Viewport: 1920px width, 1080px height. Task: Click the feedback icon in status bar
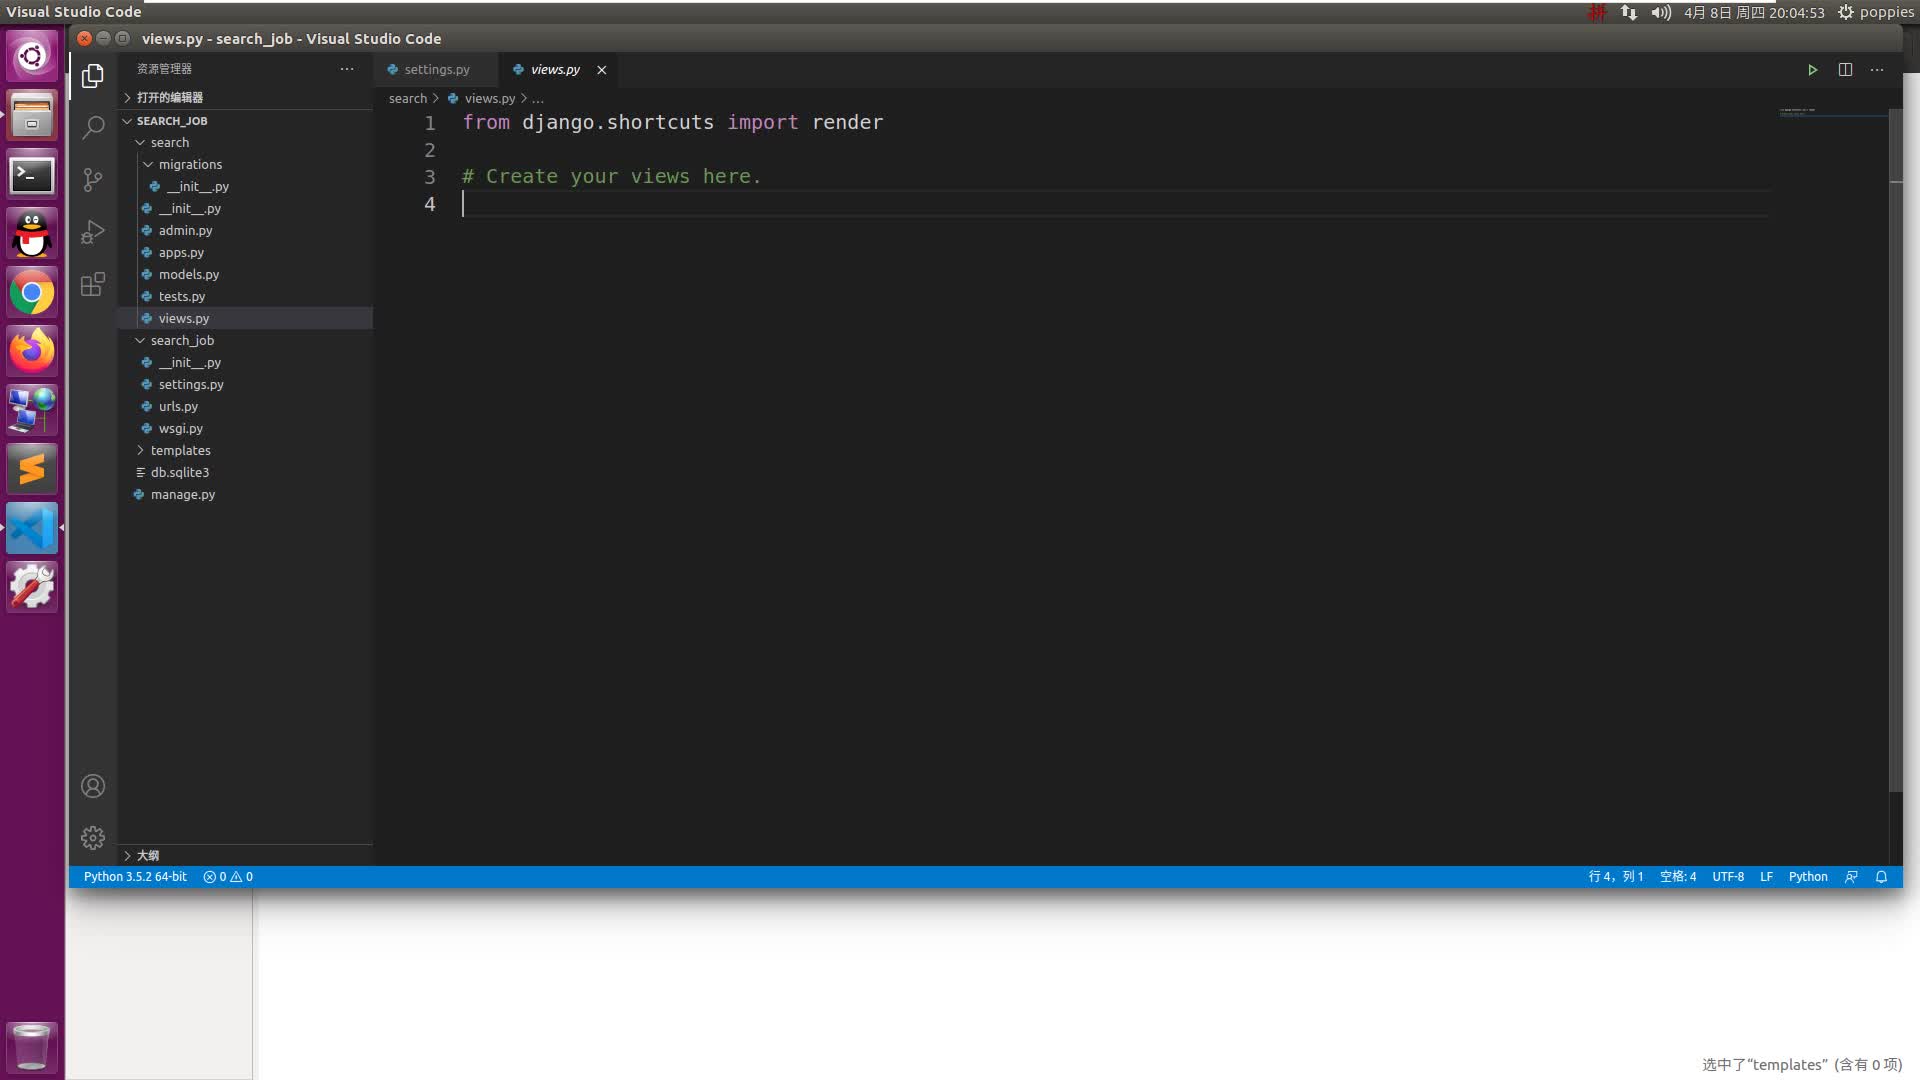click(1851, 877)
